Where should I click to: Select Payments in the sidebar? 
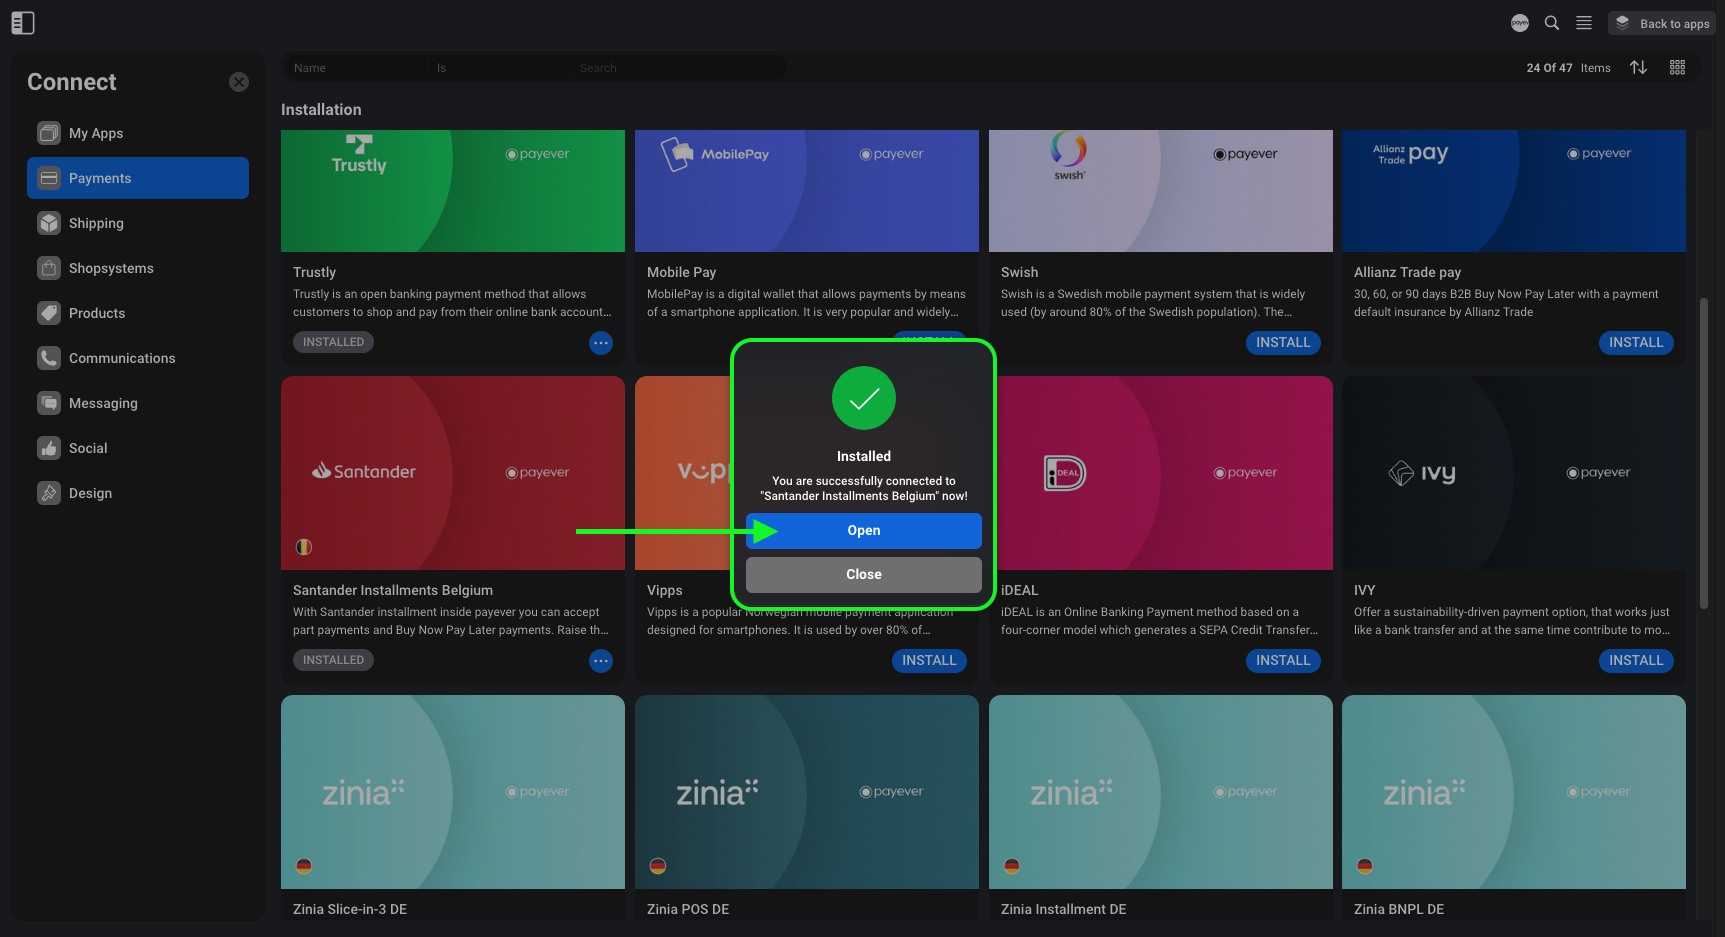[138, 178]
